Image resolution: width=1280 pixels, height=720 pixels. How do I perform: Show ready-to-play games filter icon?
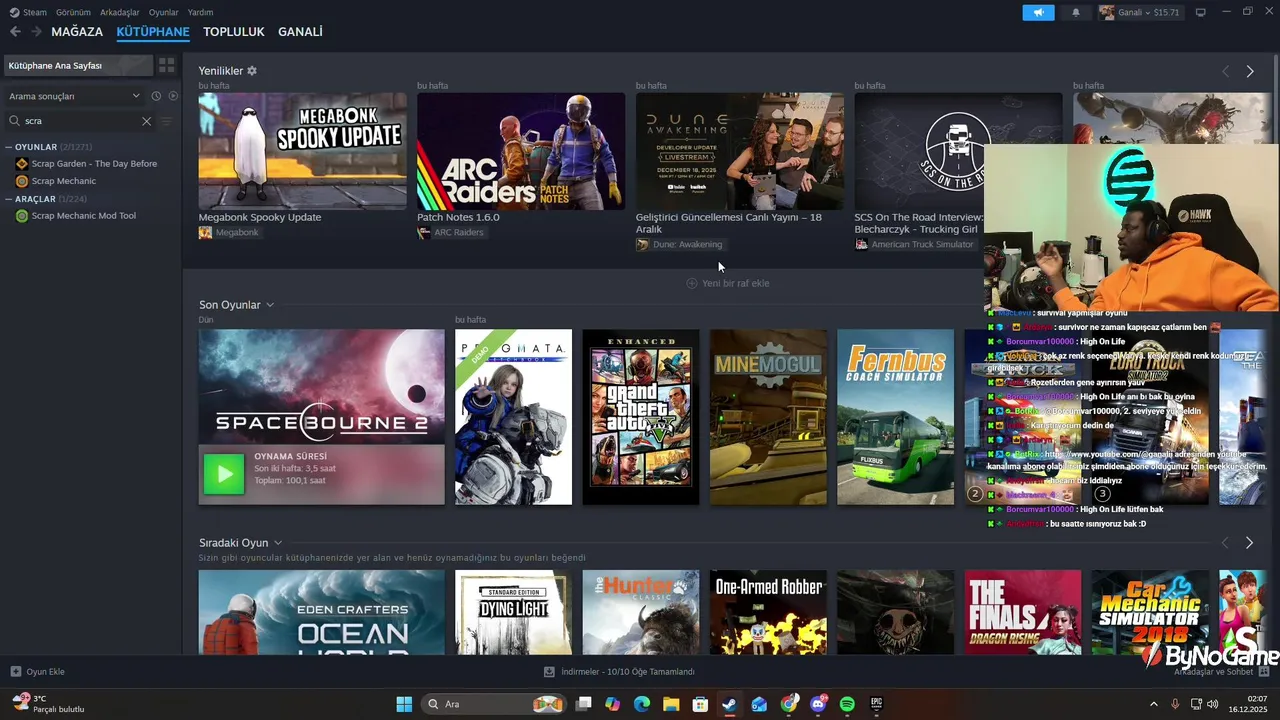[x=173, y=96]
